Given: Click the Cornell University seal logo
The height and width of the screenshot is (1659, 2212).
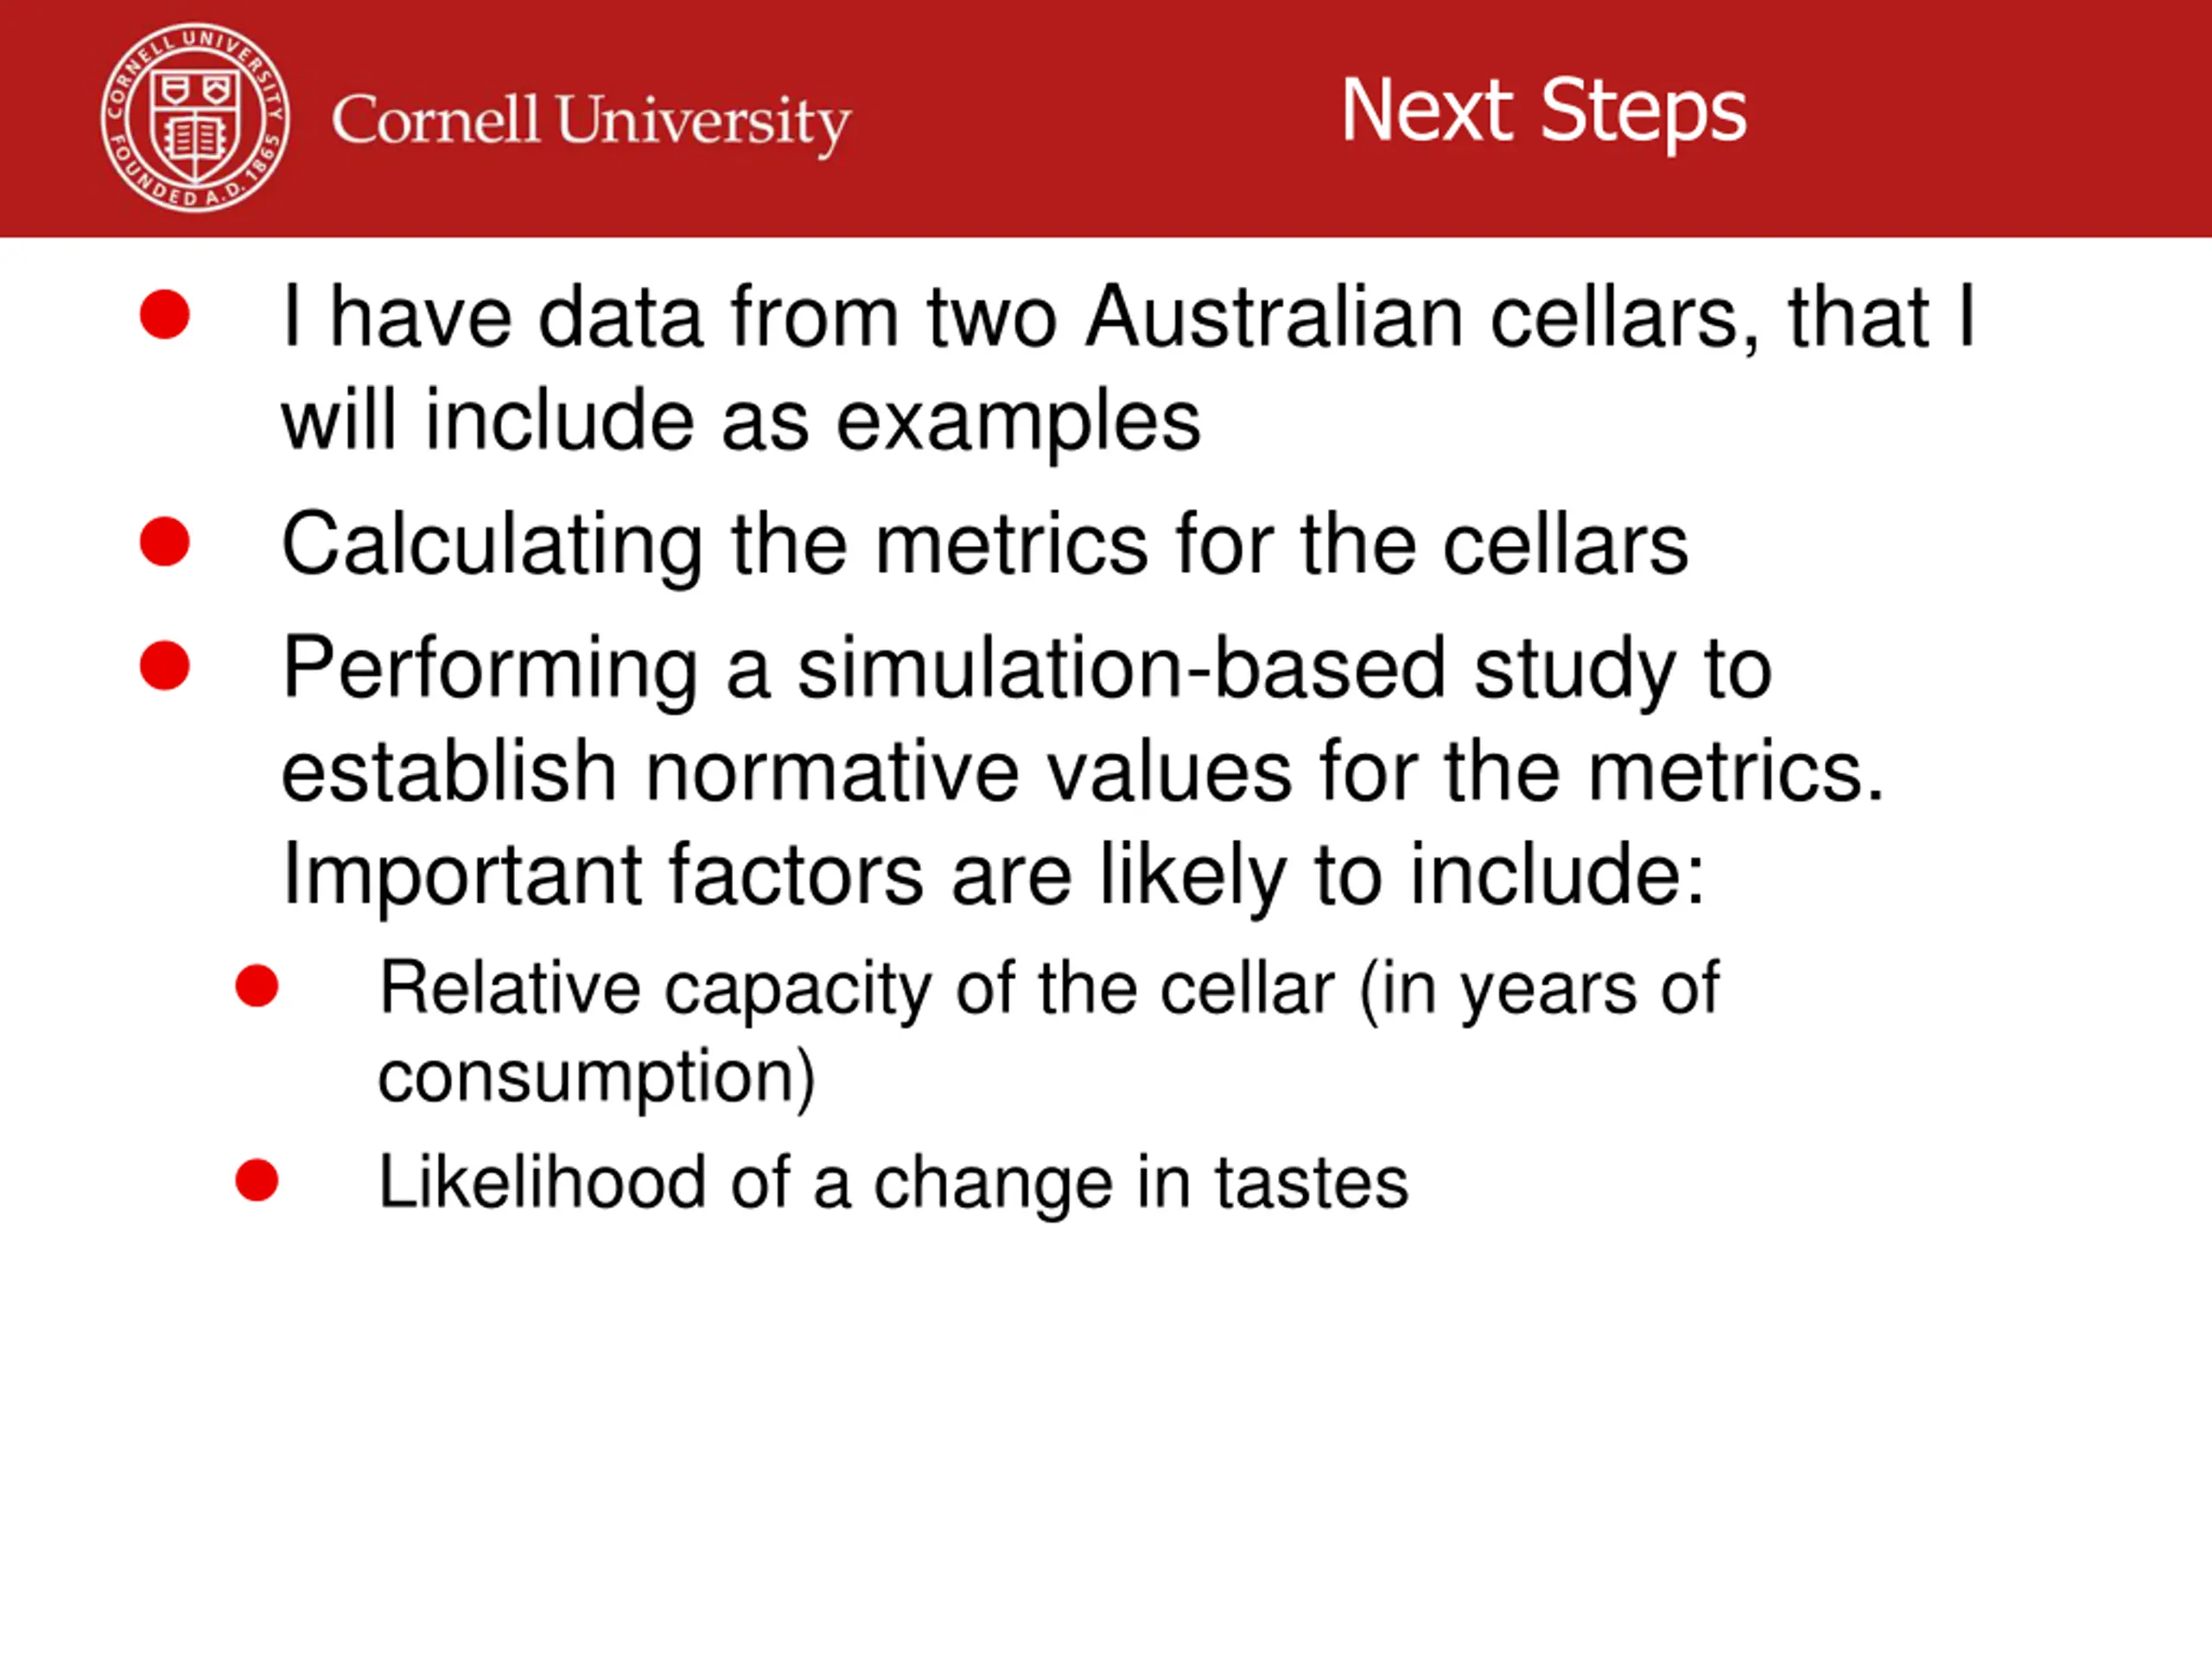Looking at the screenshot, I should point(195,118).
